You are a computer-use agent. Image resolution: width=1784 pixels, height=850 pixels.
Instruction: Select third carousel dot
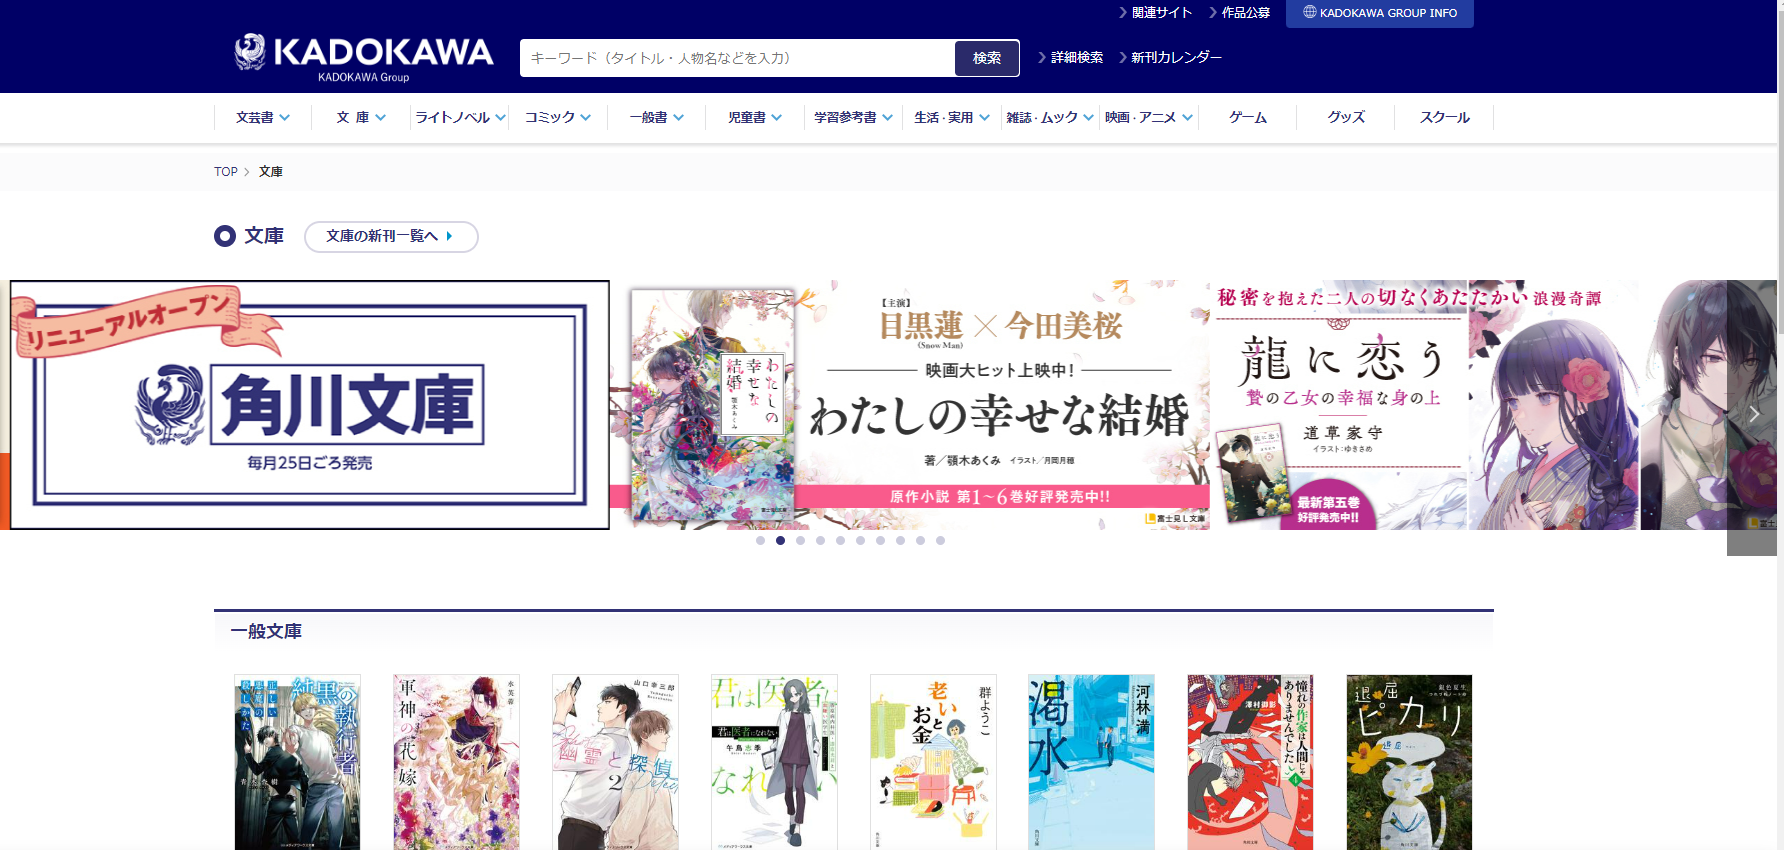tap(801, 541)
